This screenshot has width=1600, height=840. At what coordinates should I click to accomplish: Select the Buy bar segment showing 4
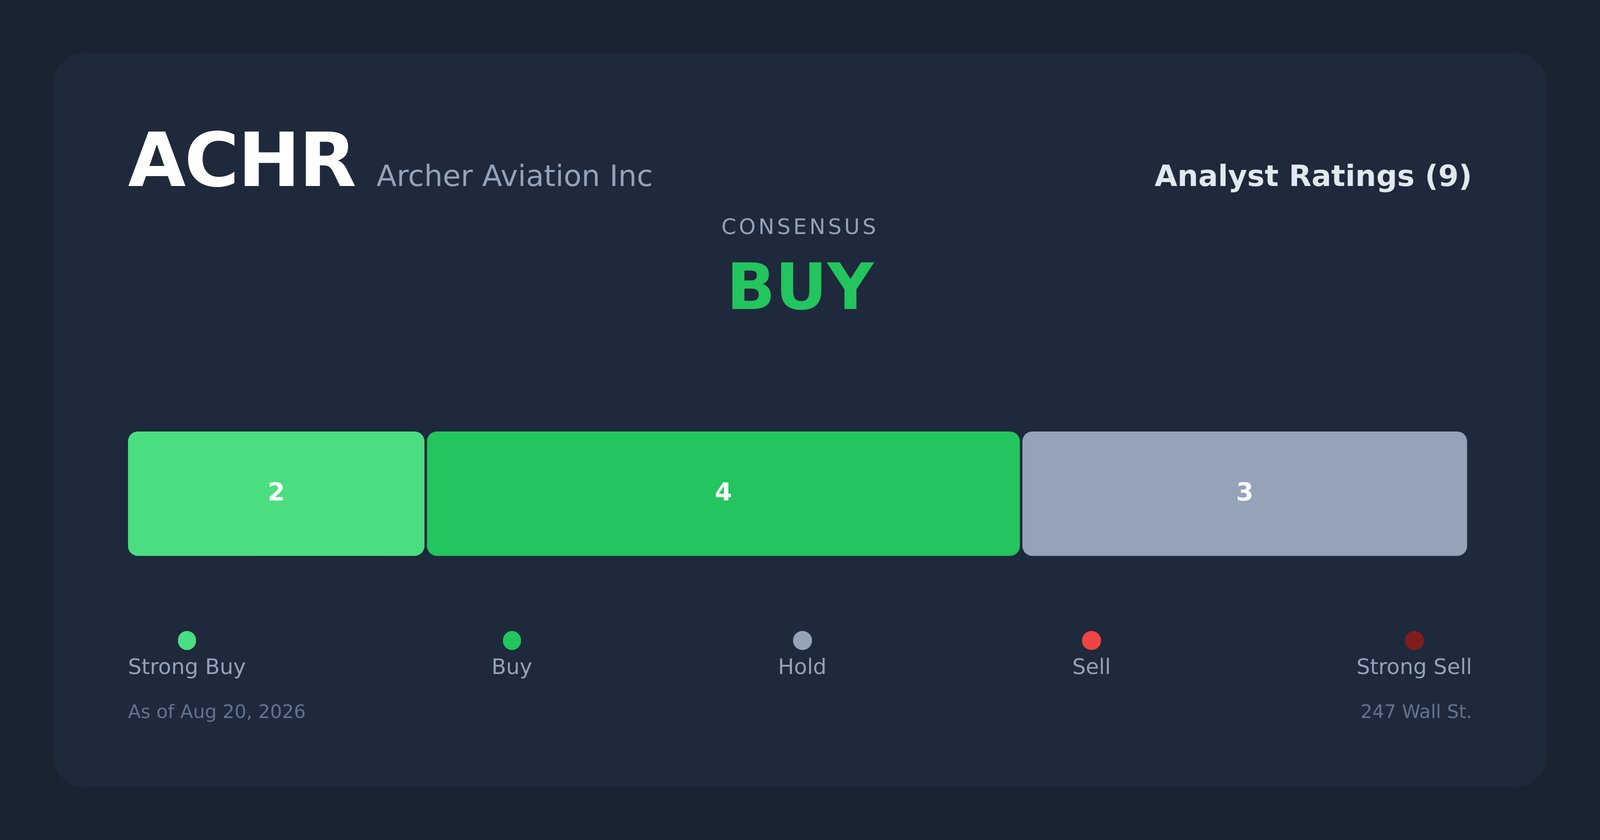723,494
